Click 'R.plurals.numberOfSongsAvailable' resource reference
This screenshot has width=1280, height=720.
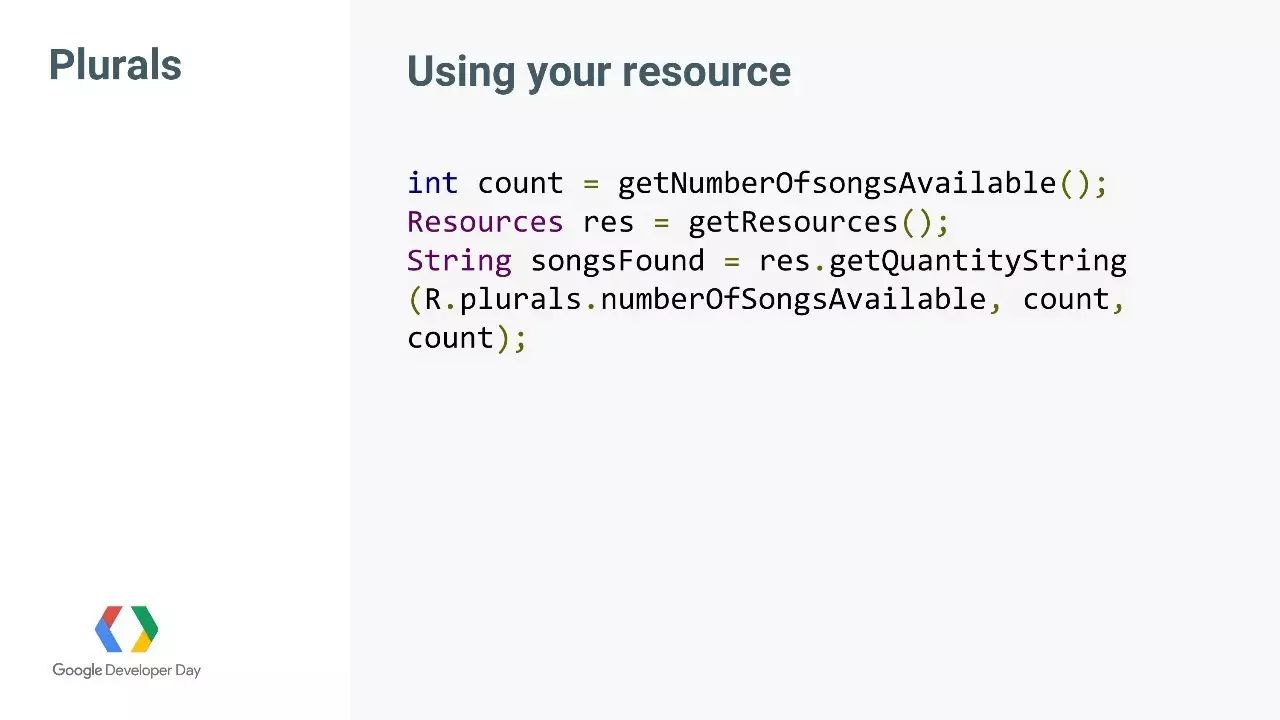[x=705, y=299]
